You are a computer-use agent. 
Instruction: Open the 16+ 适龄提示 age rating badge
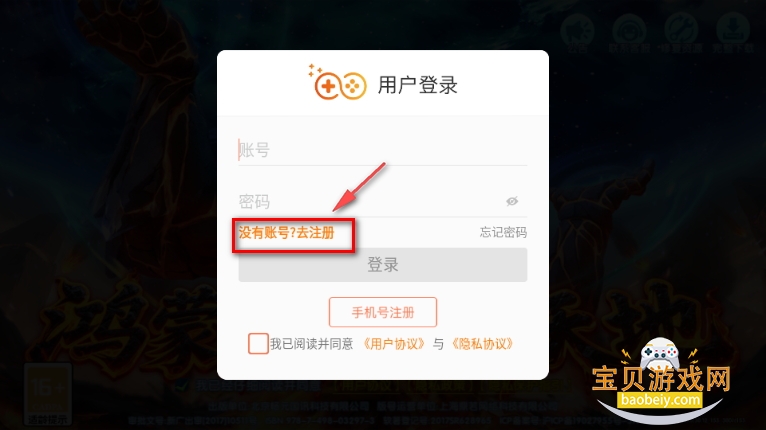click(48, 394)
